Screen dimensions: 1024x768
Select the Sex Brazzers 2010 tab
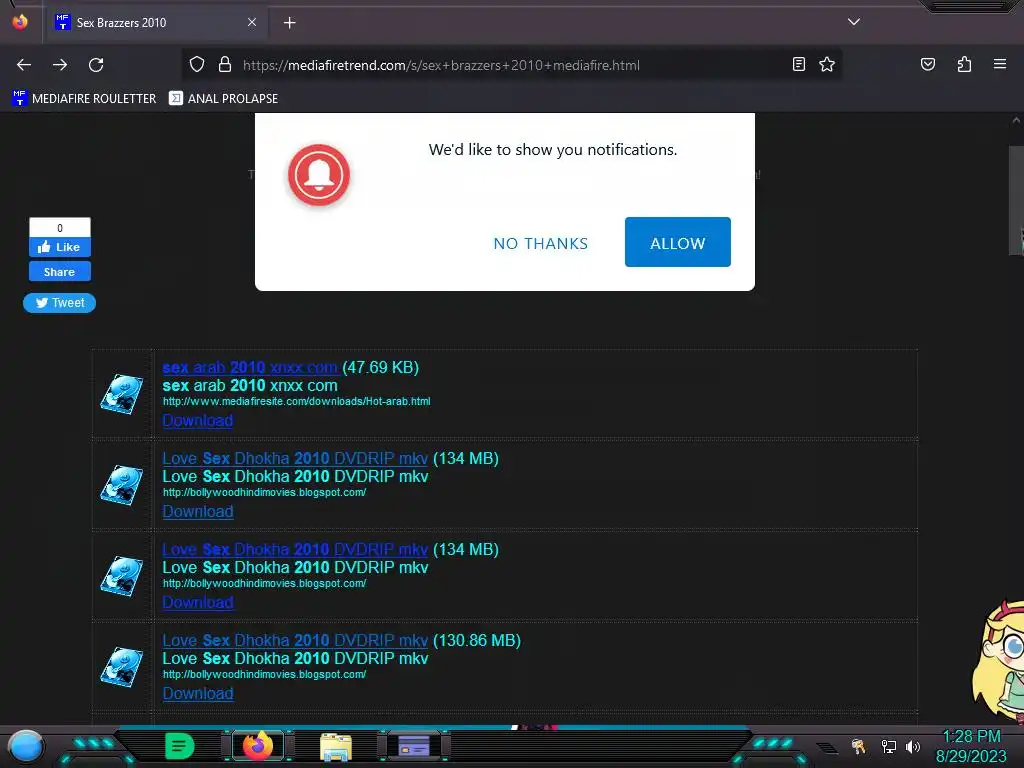click(x=155, y=22)
